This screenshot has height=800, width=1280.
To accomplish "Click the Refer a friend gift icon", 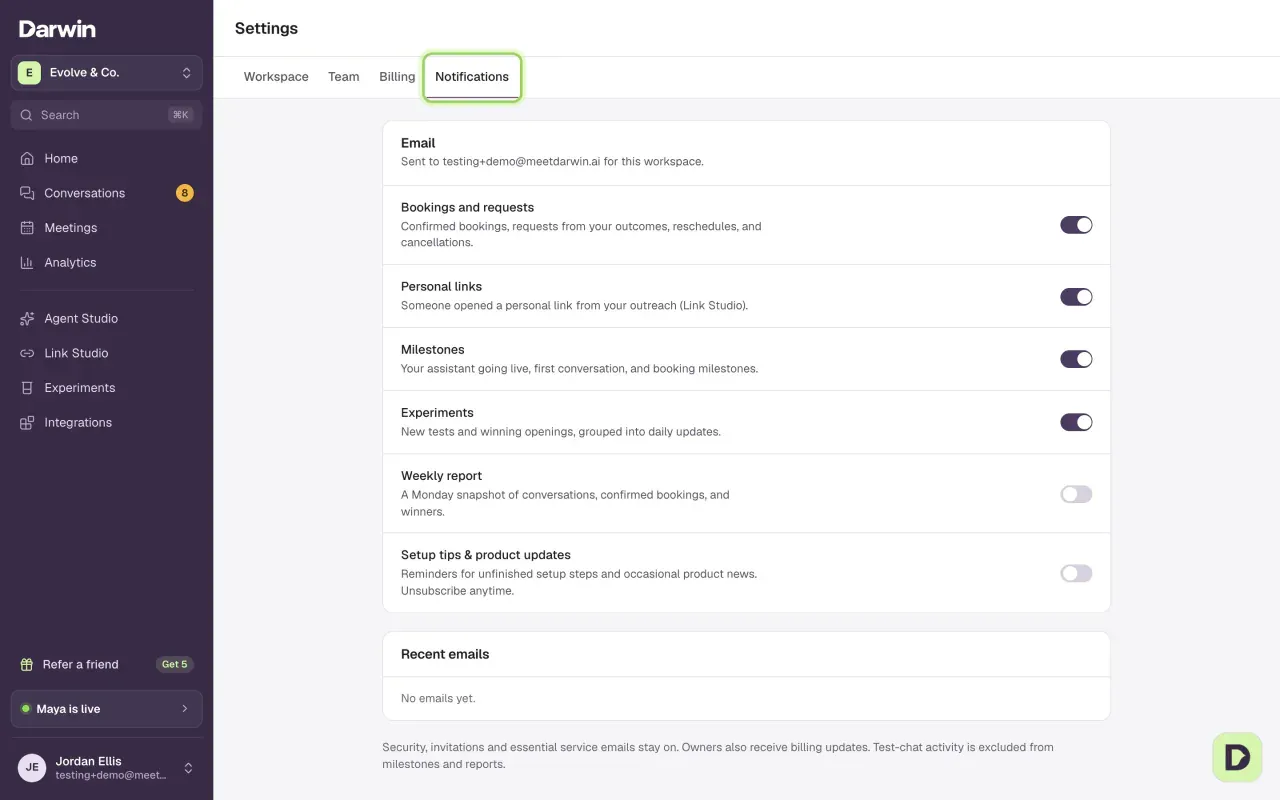I will (27, 664).
